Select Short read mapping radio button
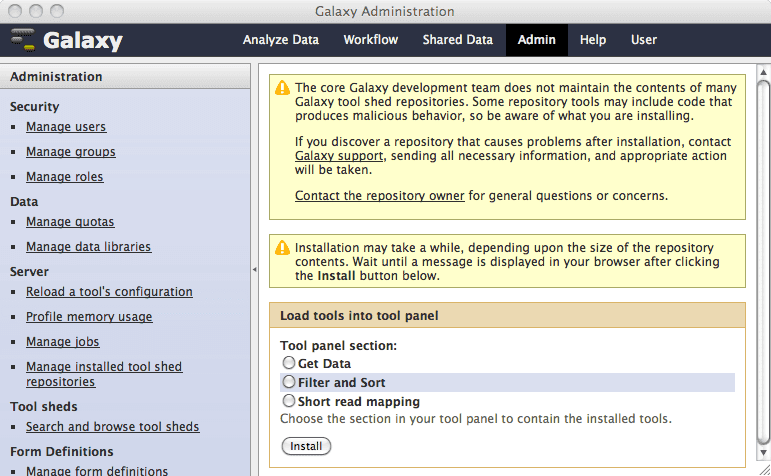Image resolution: width=771 pixels, height=476 pixels. (289, 401)
